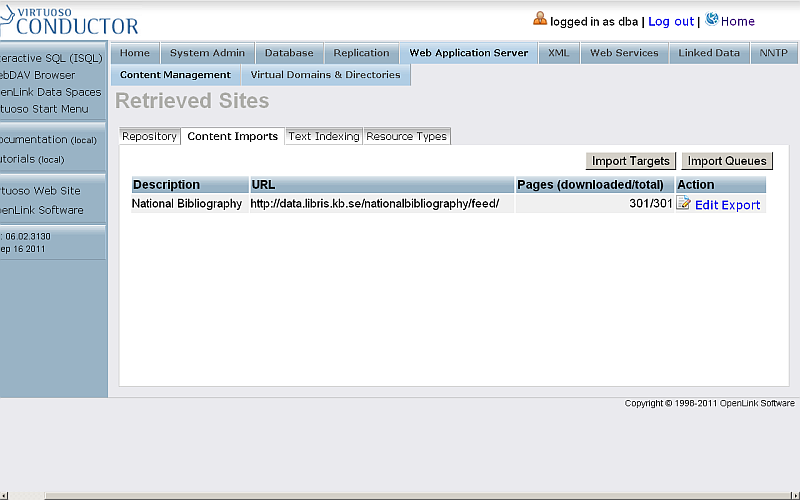Select Virtual Domains & Directories submenu
The height and width of the screenshot is (500, 800).
point(325,75)
